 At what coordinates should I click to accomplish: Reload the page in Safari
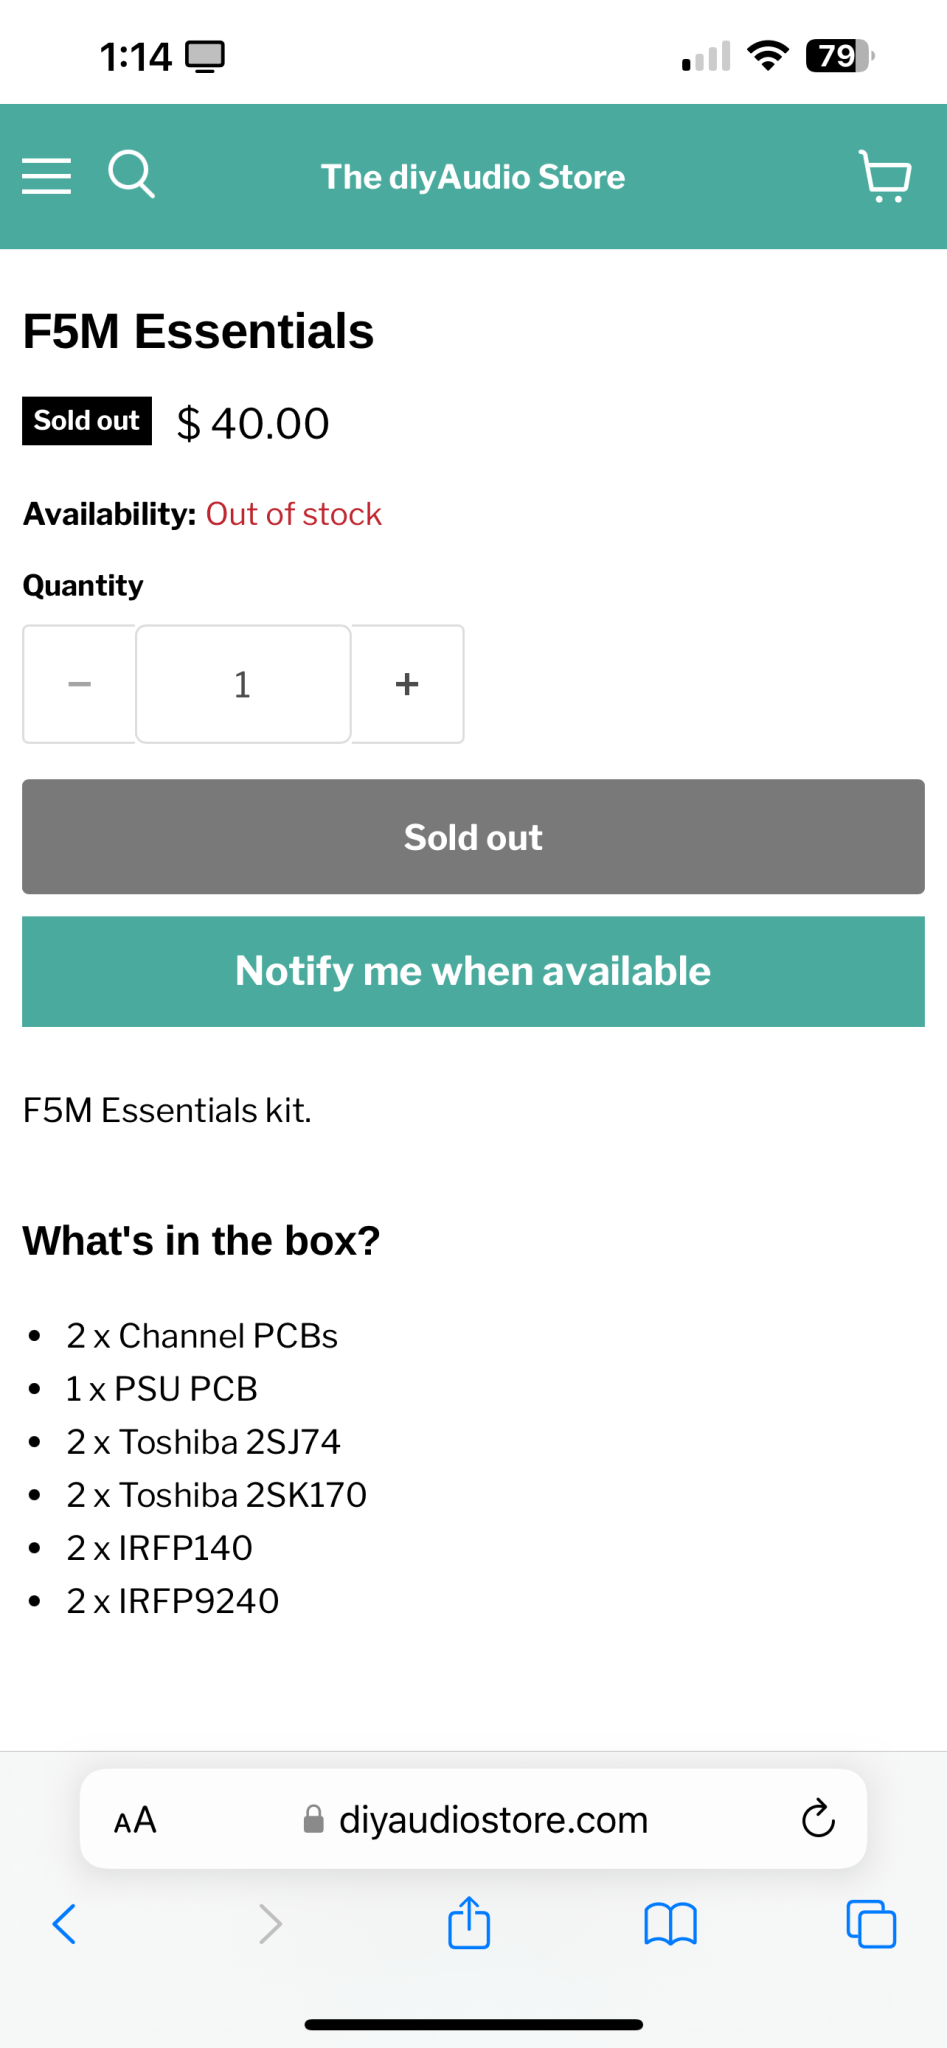(818, 1819)
